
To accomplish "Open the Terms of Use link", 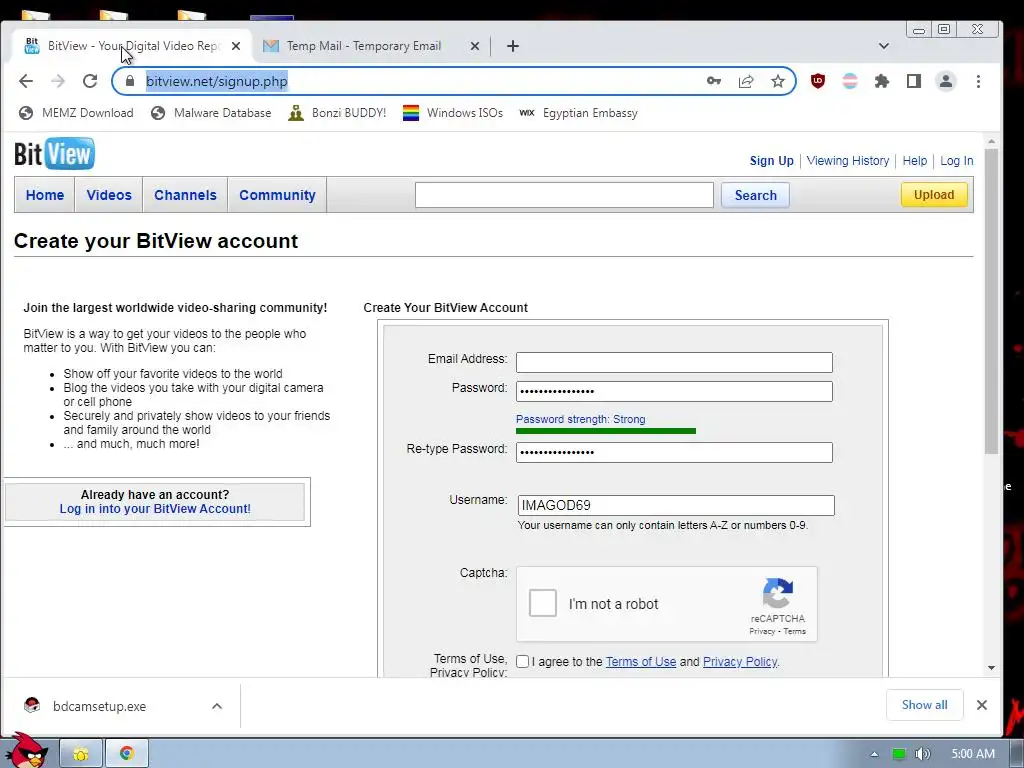I will (x=641, y=662).
